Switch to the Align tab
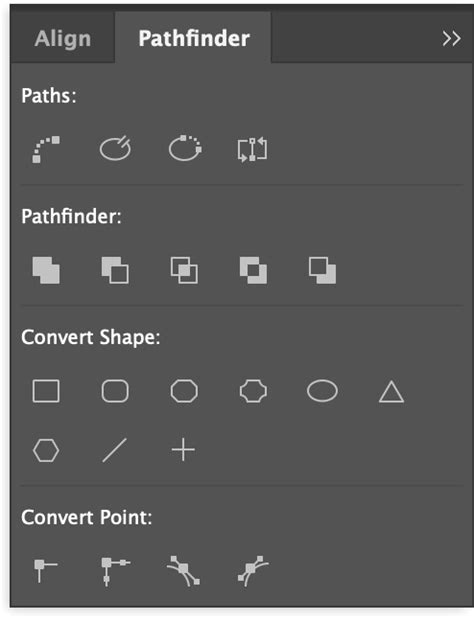The image size is (474, 621). pyautogui.click(x=63, y=38)
